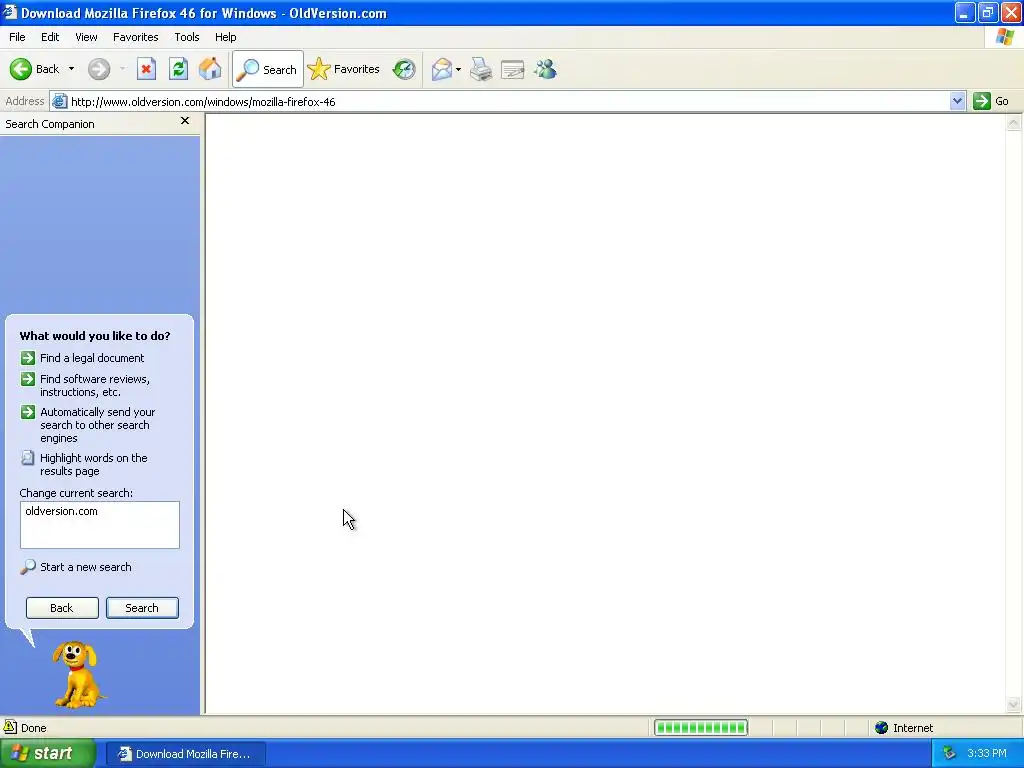Click the Find a legal document arrow icon

pos(27,358)
